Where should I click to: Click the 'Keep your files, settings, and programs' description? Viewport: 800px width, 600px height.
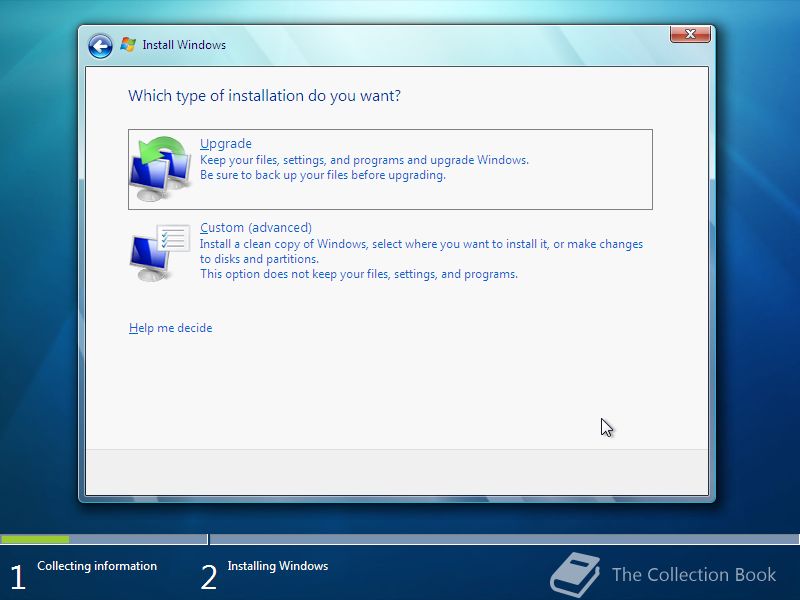(x=364, y=160)
